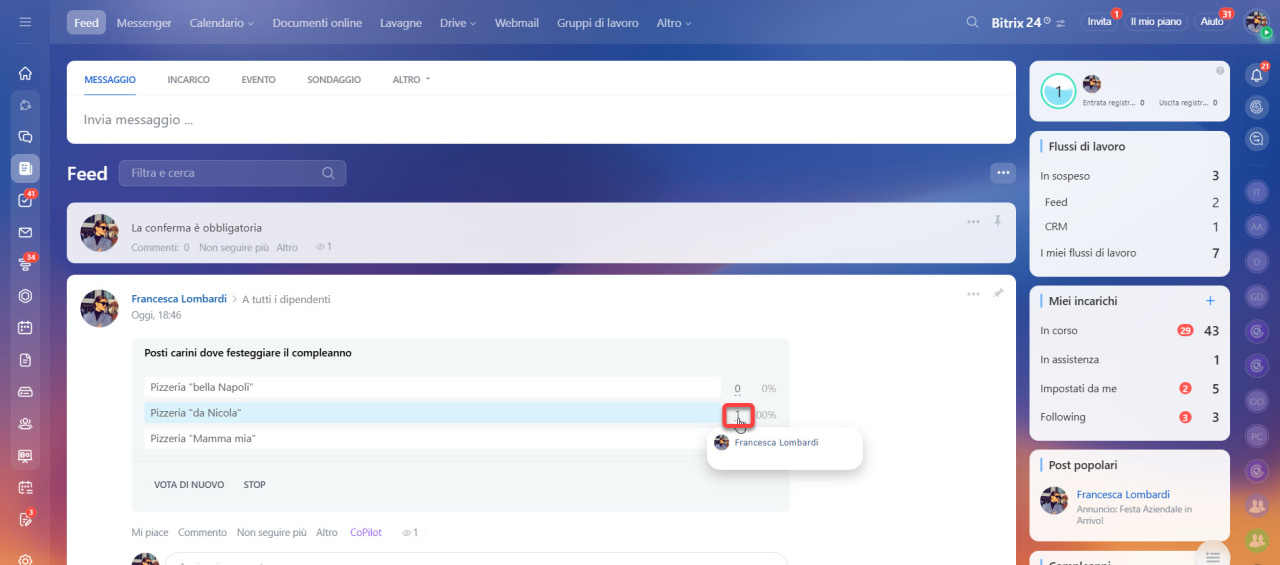Screen dimensions: 1280x565
Task: Open the Lavagne tab
Action: (x=401, y=23)
